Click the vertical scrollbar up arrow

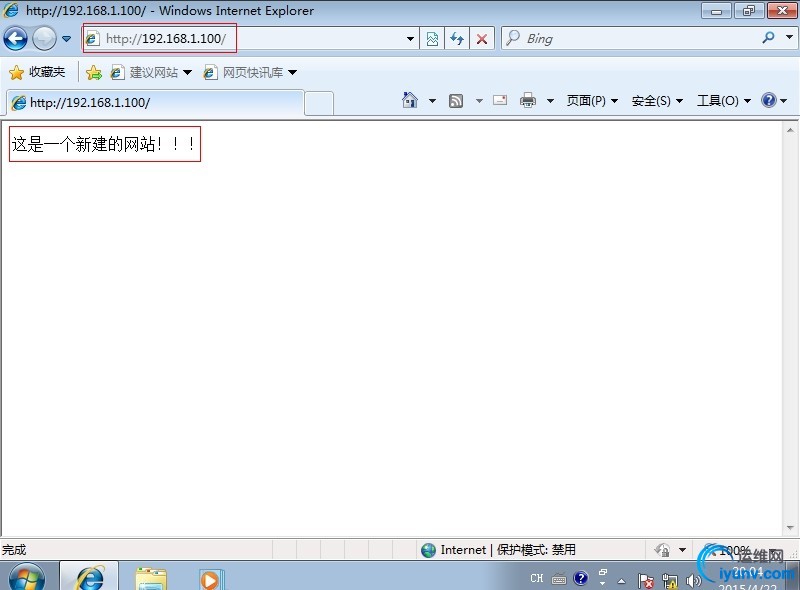click(x=790, y=130)
